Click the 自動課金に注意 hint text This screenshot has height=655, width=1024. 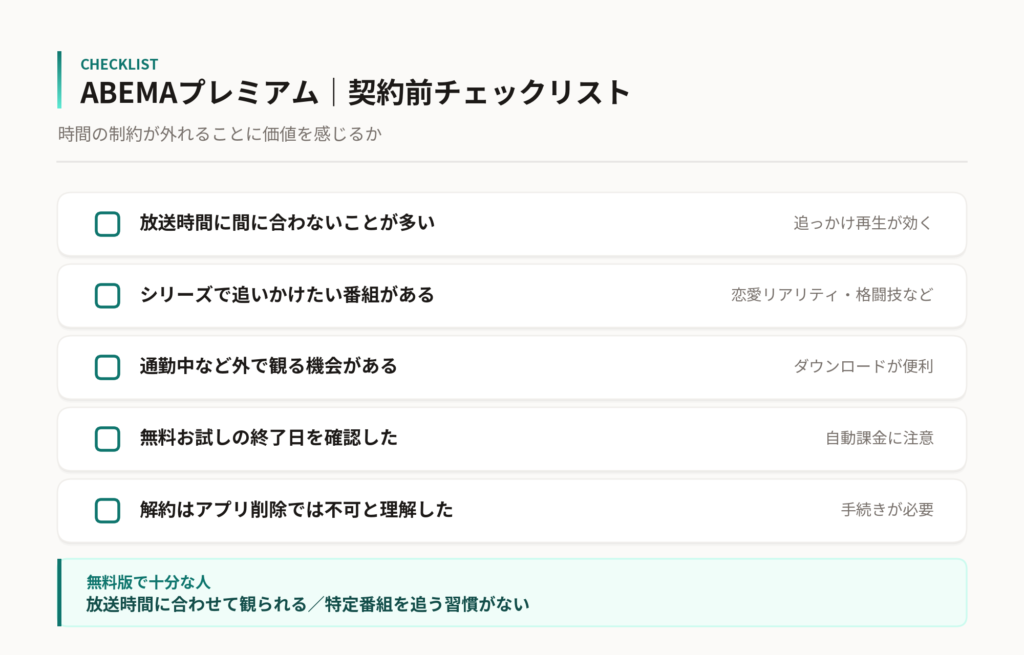(x=880, y=438)
